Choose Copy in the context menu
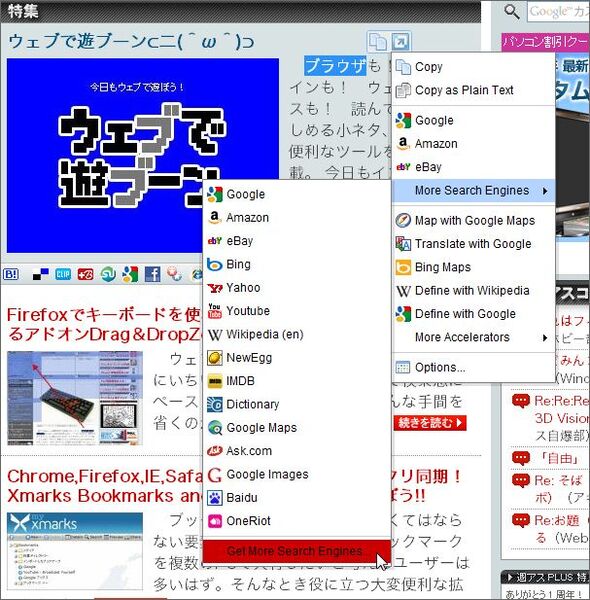This screenshot has width=590, height=600. pos(473,67)
